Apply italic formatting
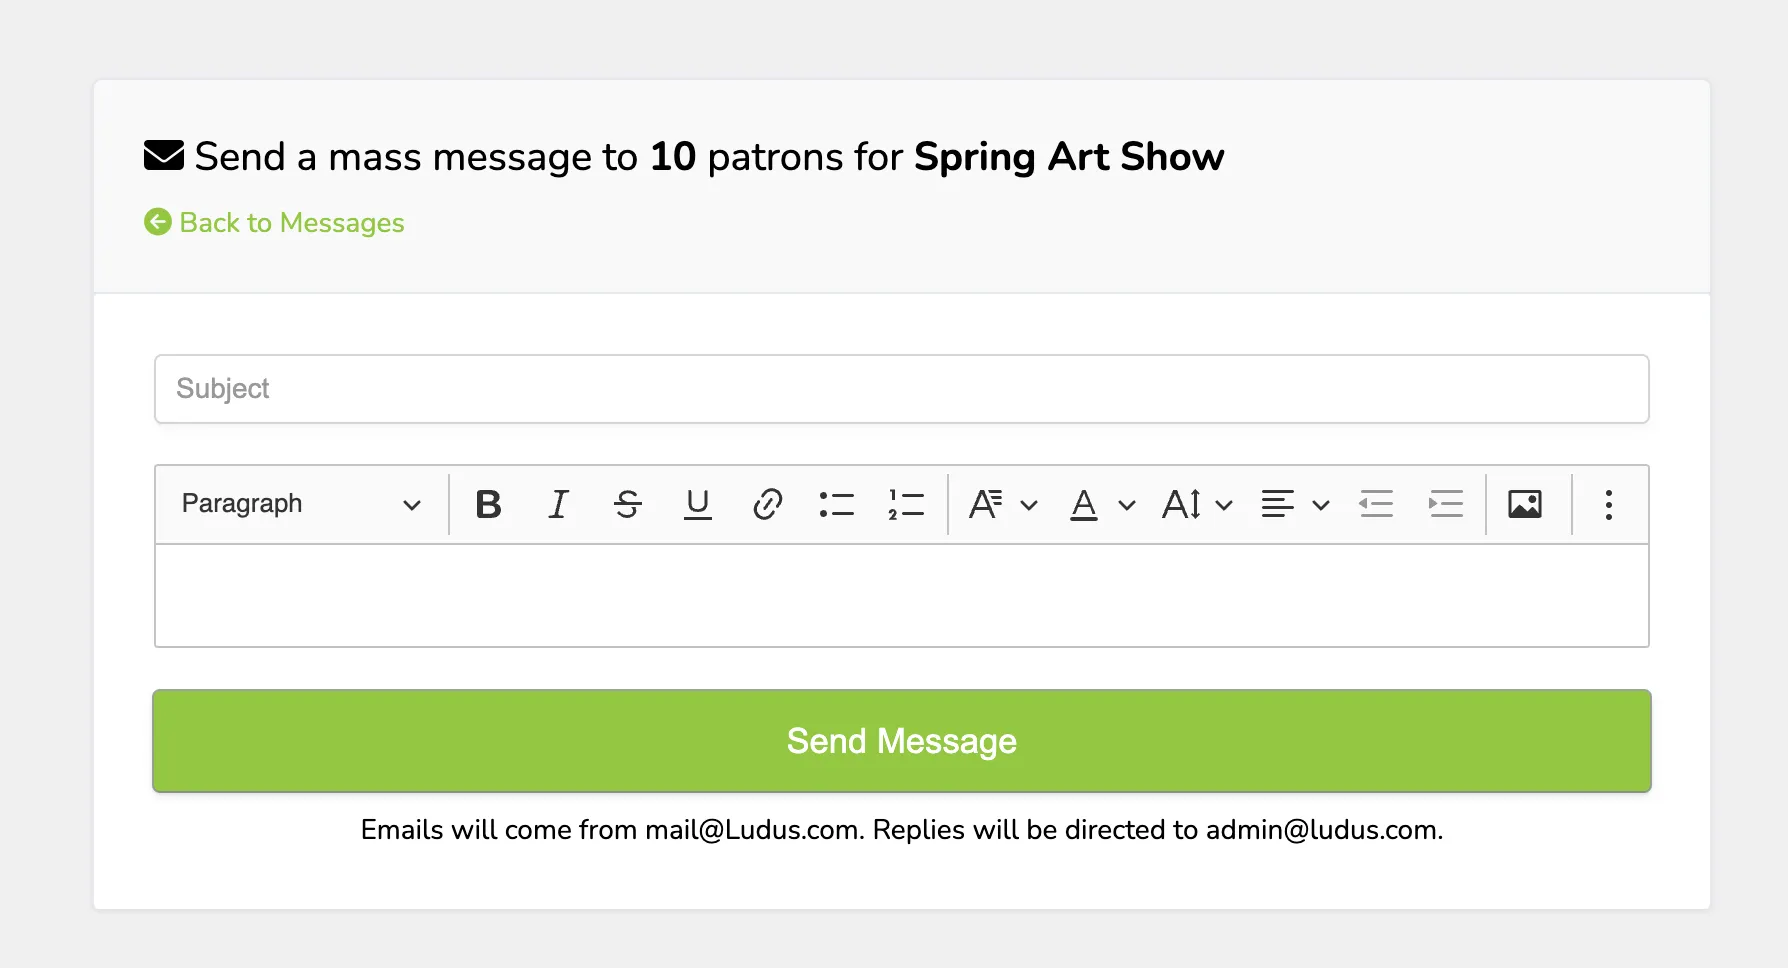Screen dimensions: 1788x968 click(x=558, y=504)
